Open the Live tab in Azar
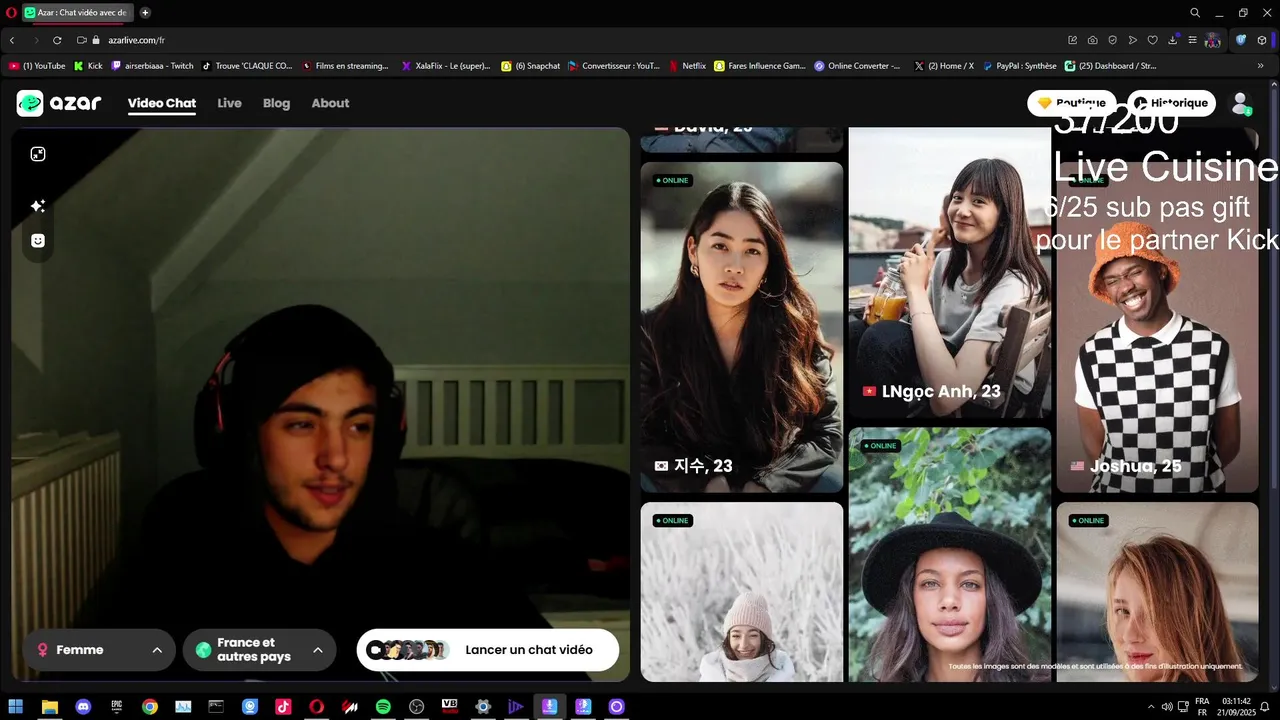This screenshot has height=720, width=1280. pyautogui.click(x=229, y=103)
